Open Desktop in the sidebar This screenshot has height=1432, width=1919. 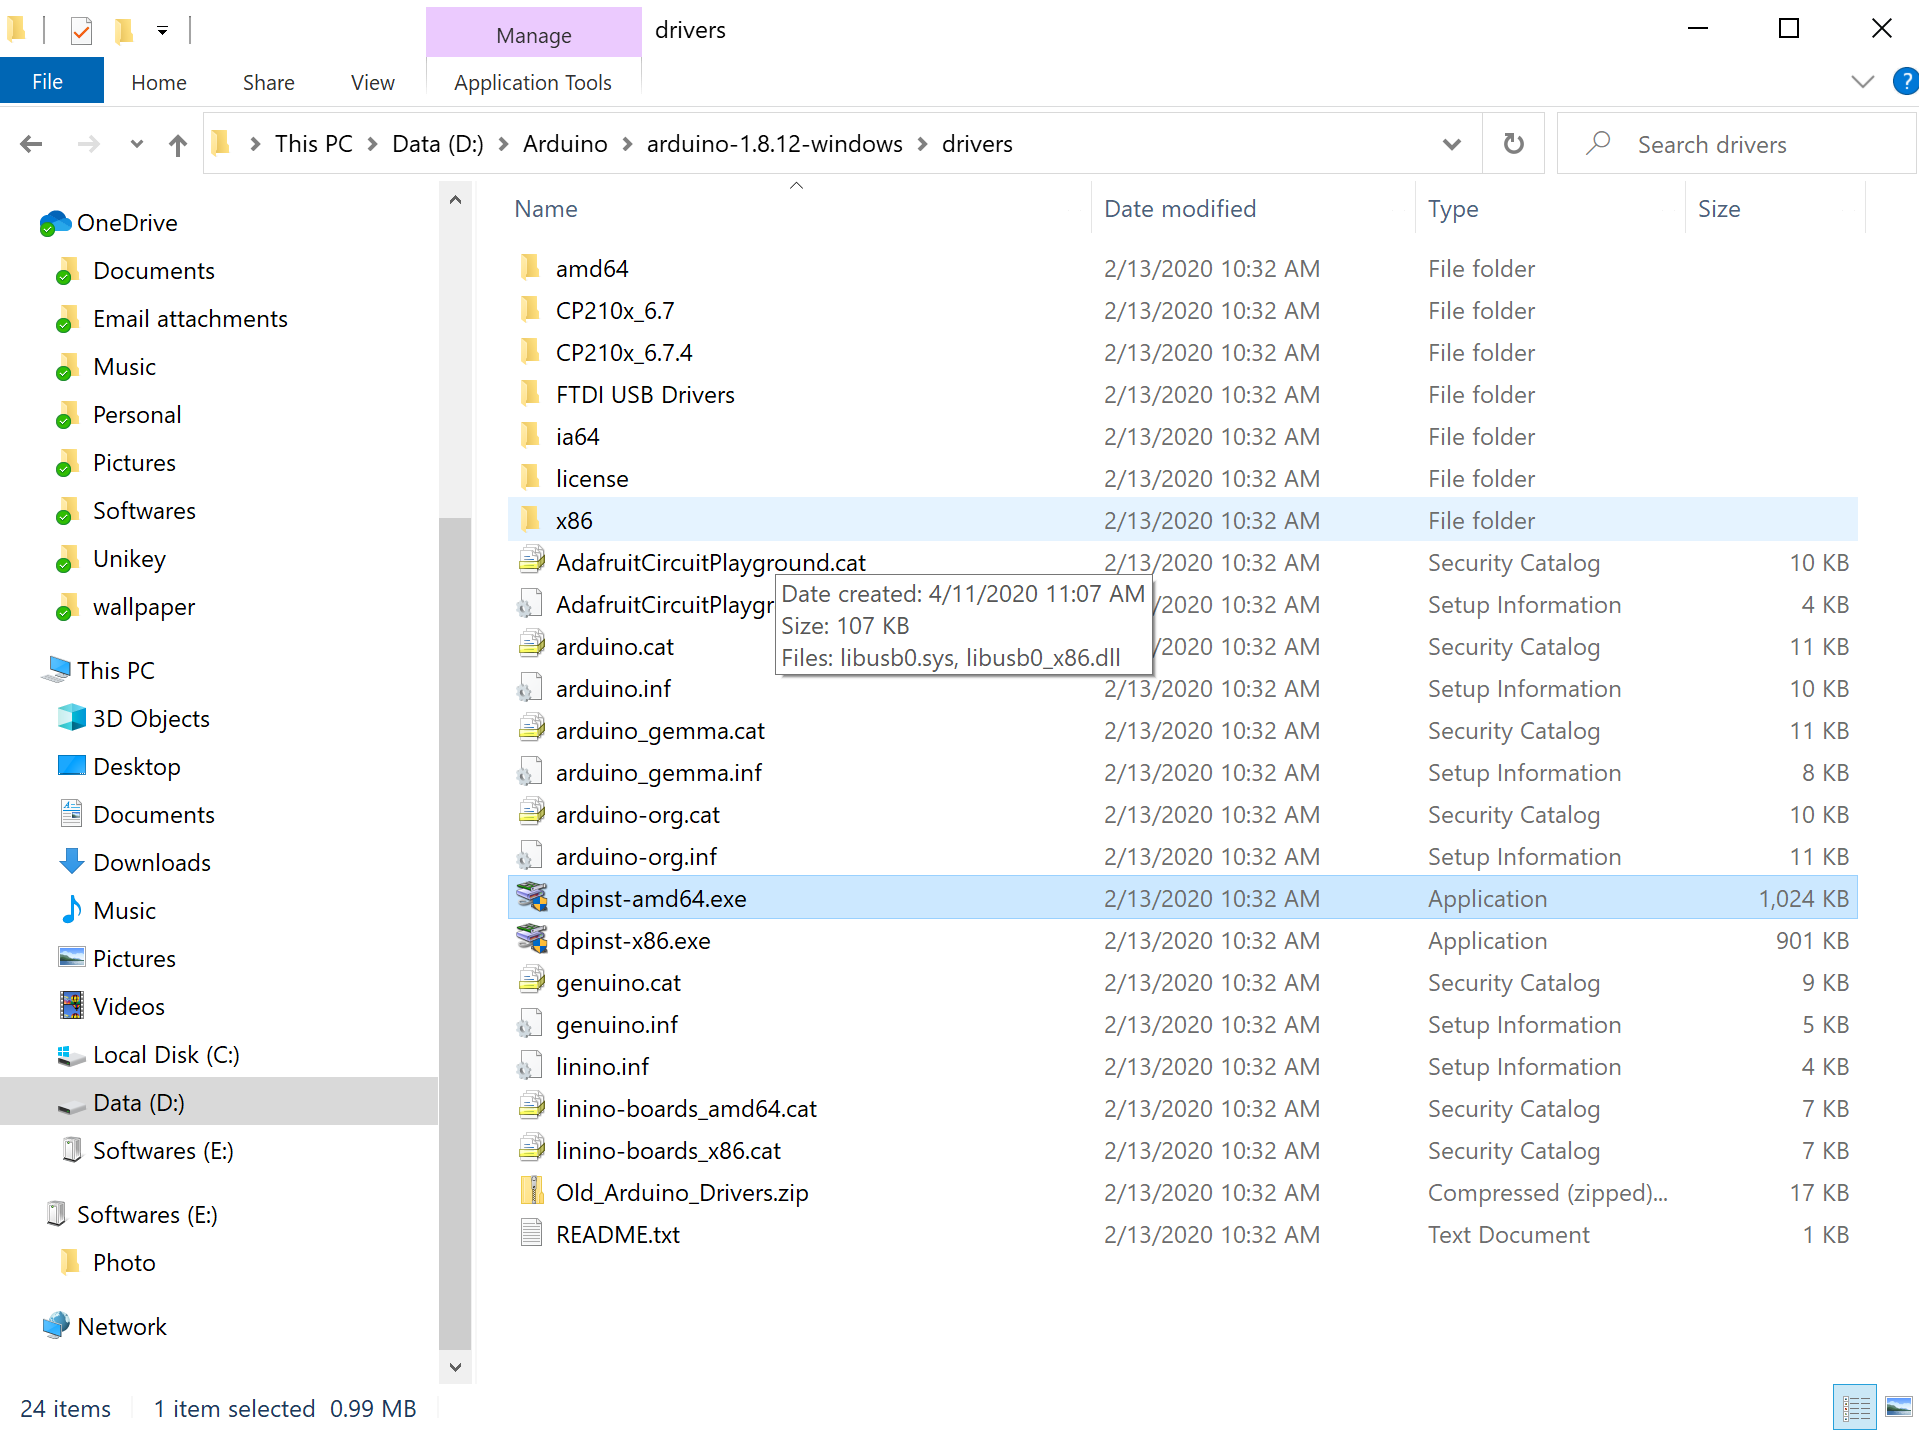point(137,766)
